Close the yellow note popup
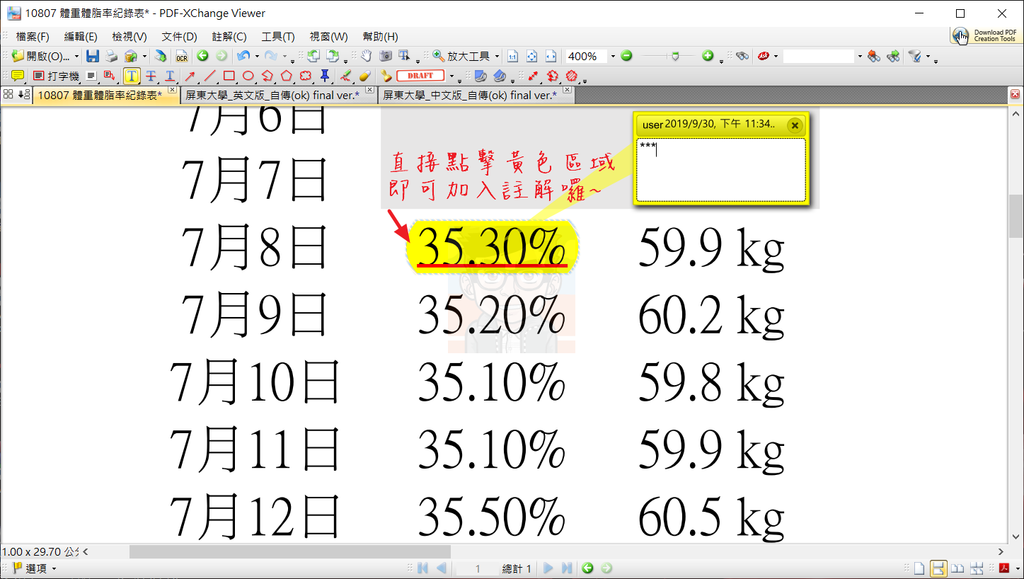This screenshot has height=579, width=1024. (794, 125)
